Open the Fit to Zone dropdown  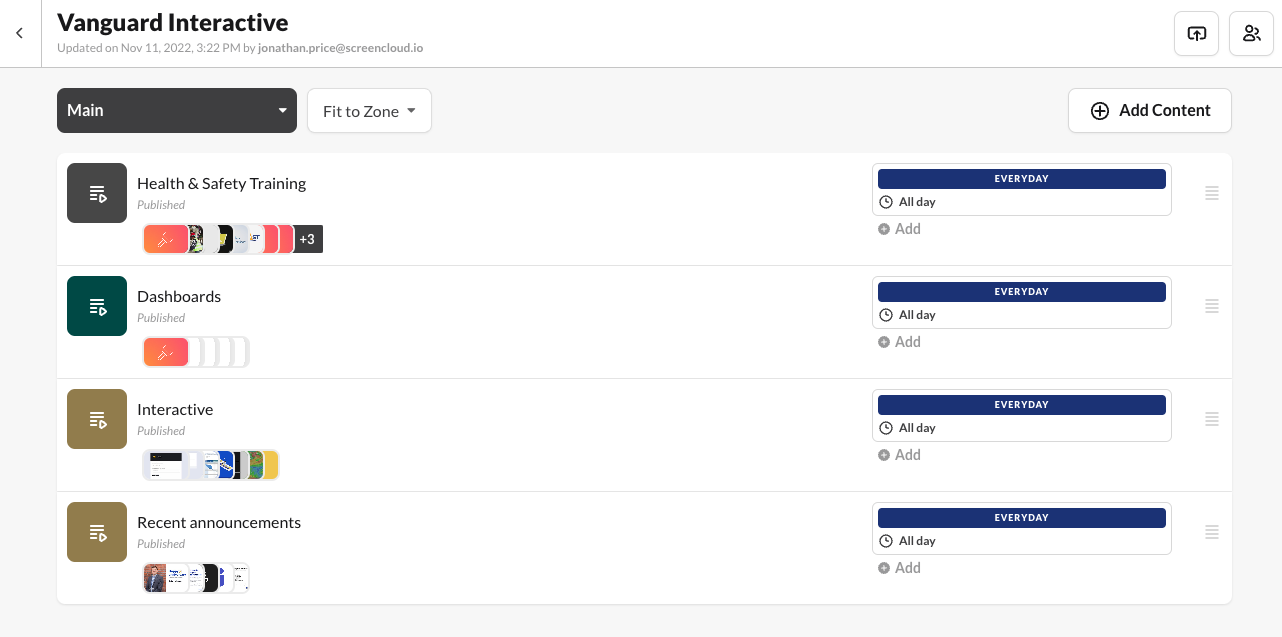tap(369, 111)
